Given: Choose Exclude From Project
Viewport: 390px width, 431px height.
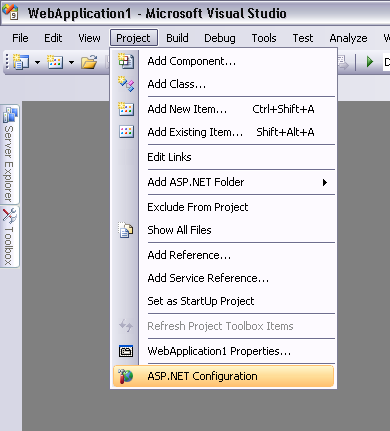Looking at the screenshot, I should (223, 207).
